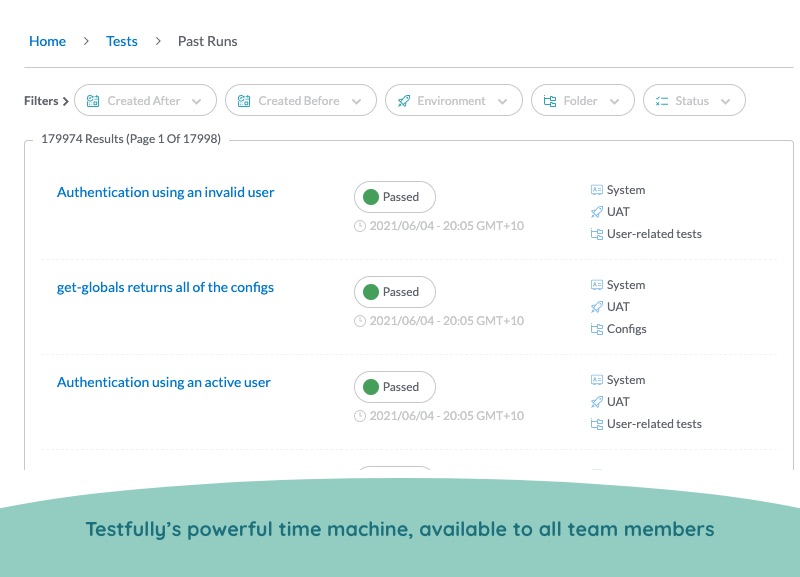Click breadcrumb separator chevron after Tests
The height and width of the screenshot is (577, 800).
pos(158,41)
